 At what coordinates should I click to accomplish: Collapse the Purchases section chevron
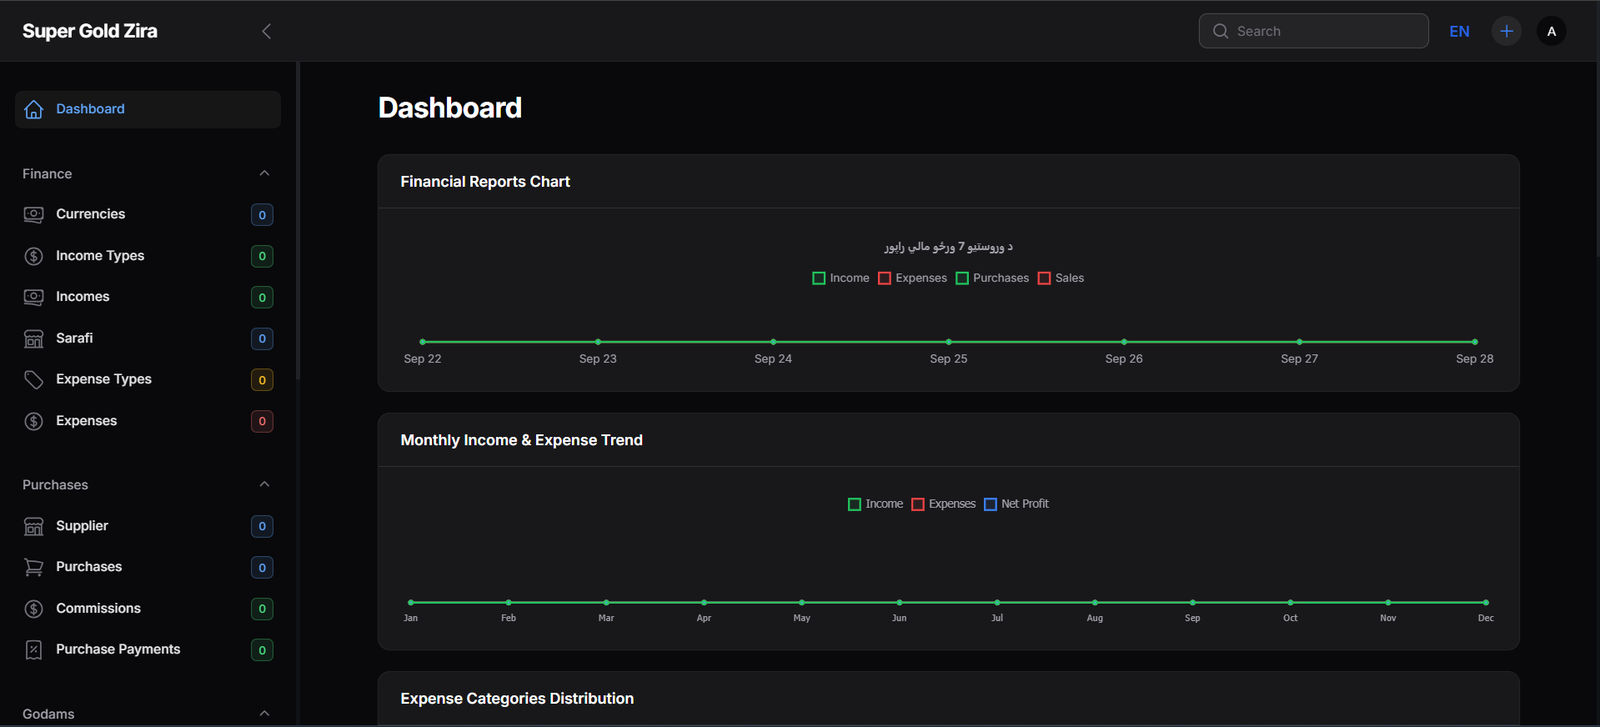[264, 485]
